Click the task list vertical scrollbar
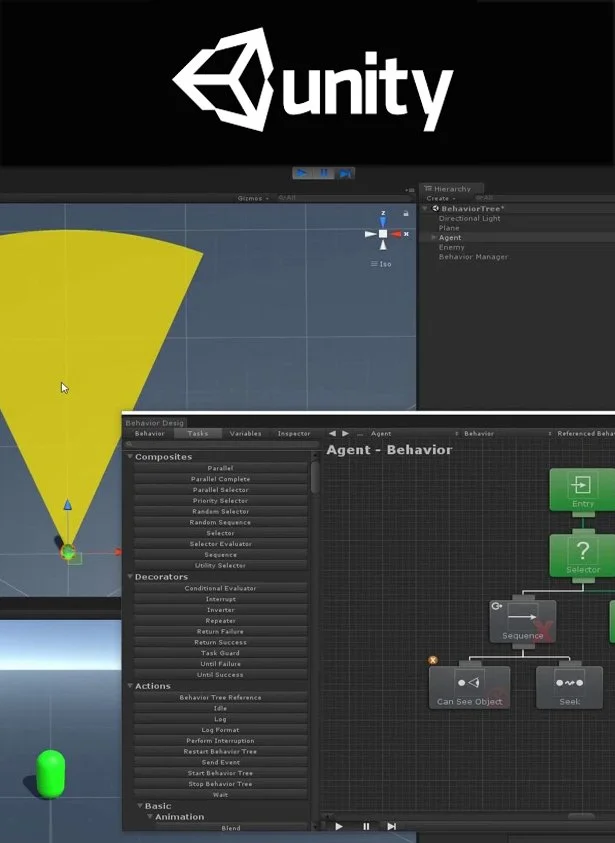 (315, 477)
